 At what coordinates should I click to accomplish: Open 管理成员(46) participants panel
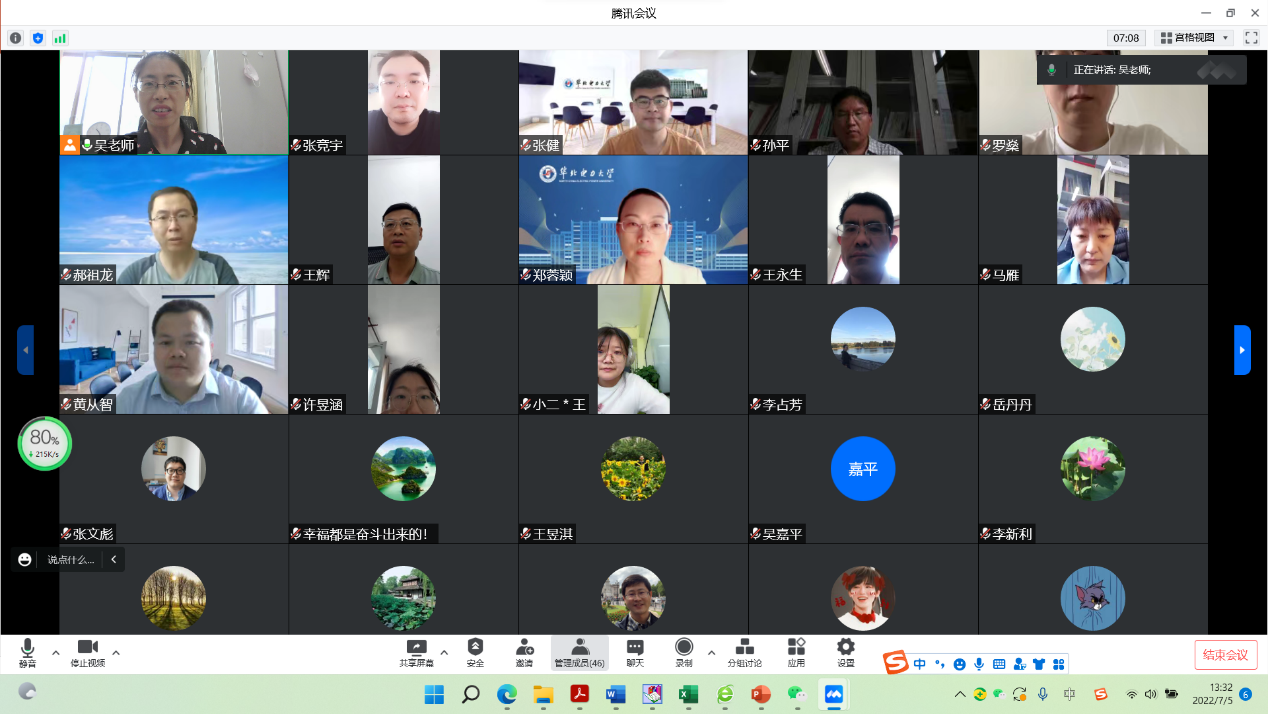tap(580, 652)
